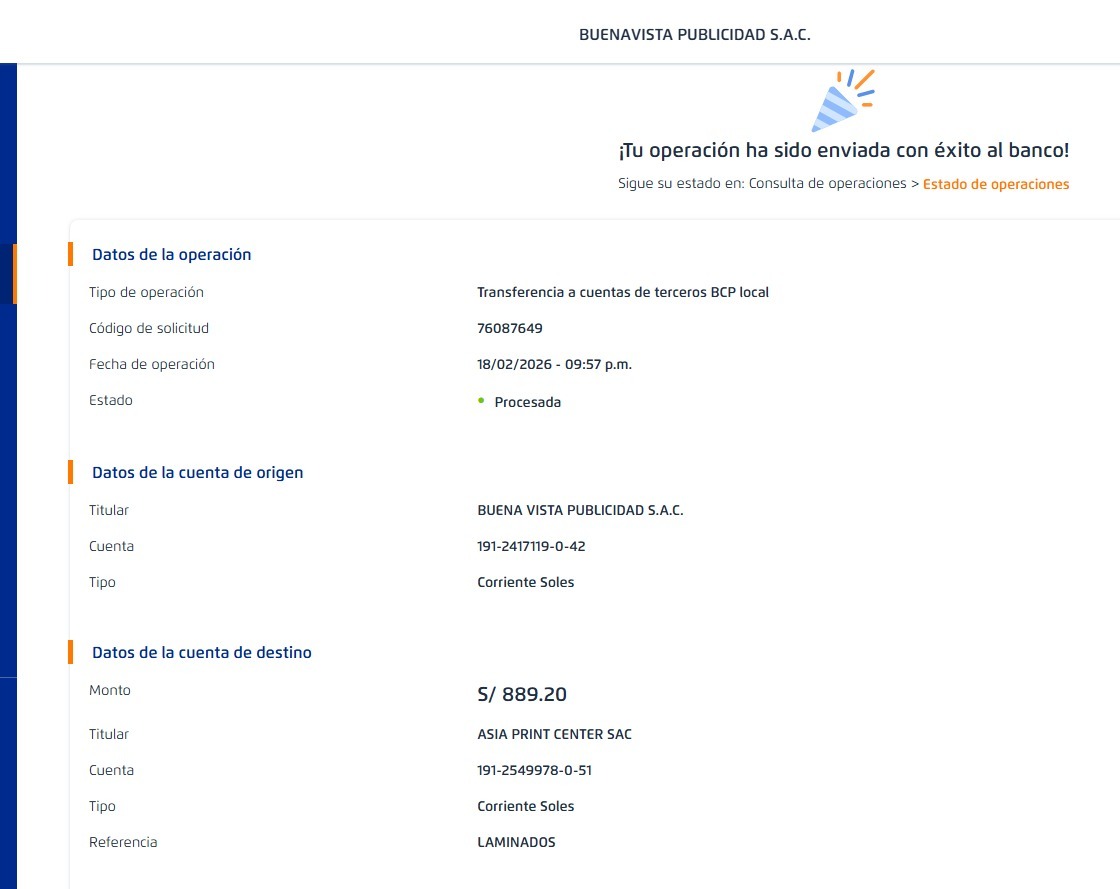Click the beneficiary name ASIA PRINT CENTER SAC

(x=554, y=734)
